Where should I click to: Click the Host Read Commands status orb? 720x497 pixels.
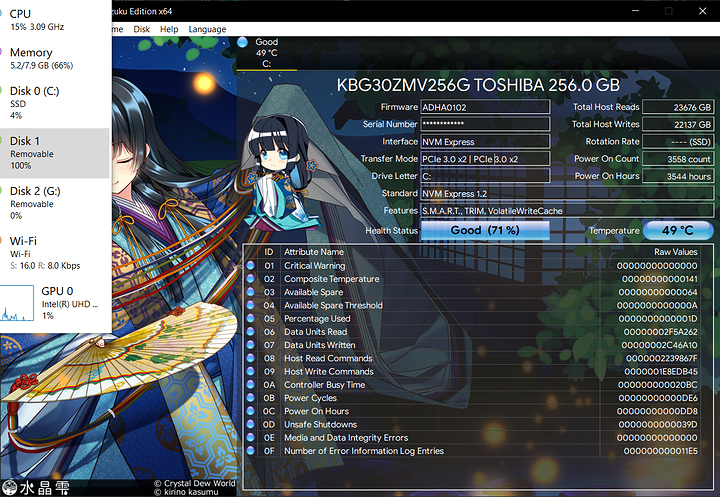(250, 358)
